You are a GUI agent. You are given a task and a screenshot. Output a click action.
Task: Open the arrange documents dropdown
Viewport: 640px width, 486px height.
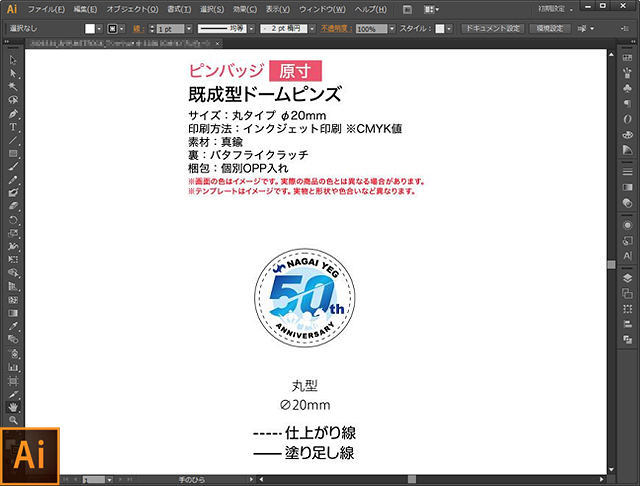pyautogui.click(x=431, y=9)
